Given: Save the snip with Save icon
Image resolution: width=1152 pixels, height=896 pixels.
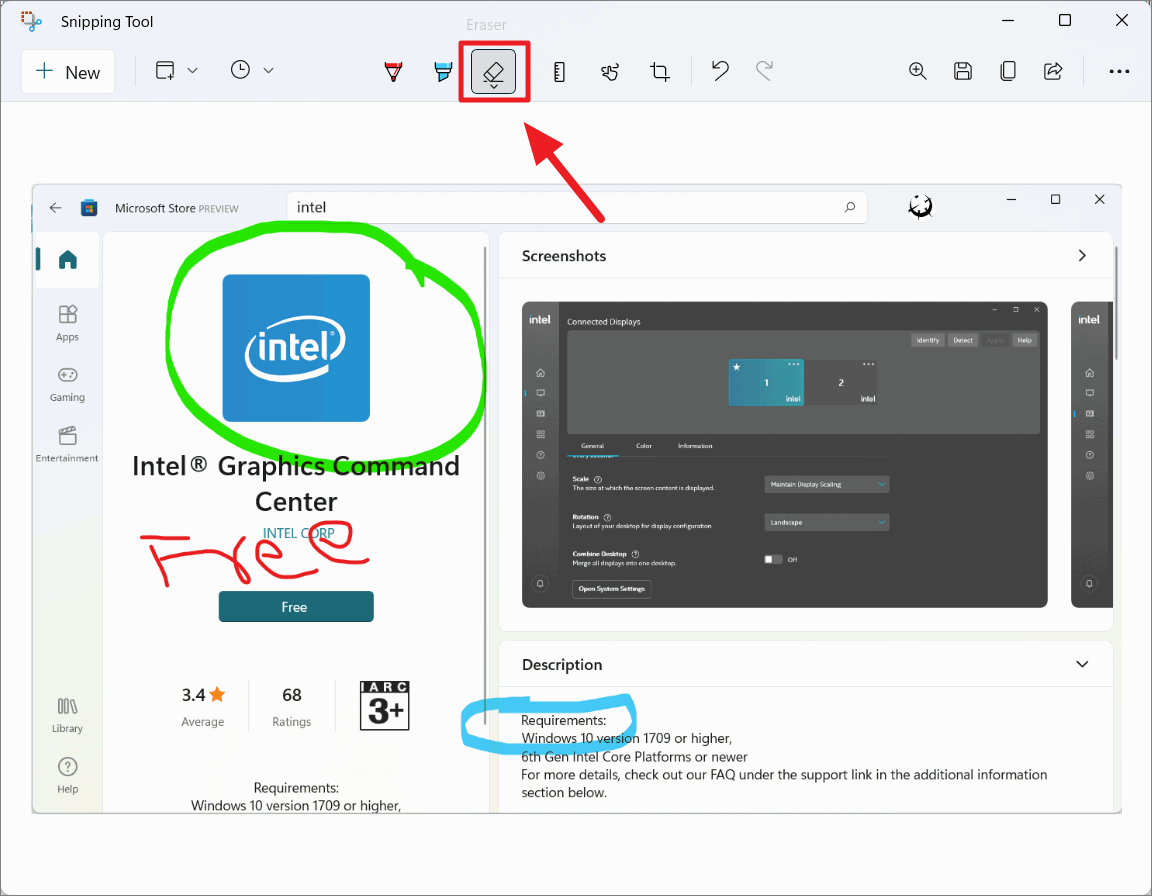Looking at the screenshot, I should pos(962,71).
